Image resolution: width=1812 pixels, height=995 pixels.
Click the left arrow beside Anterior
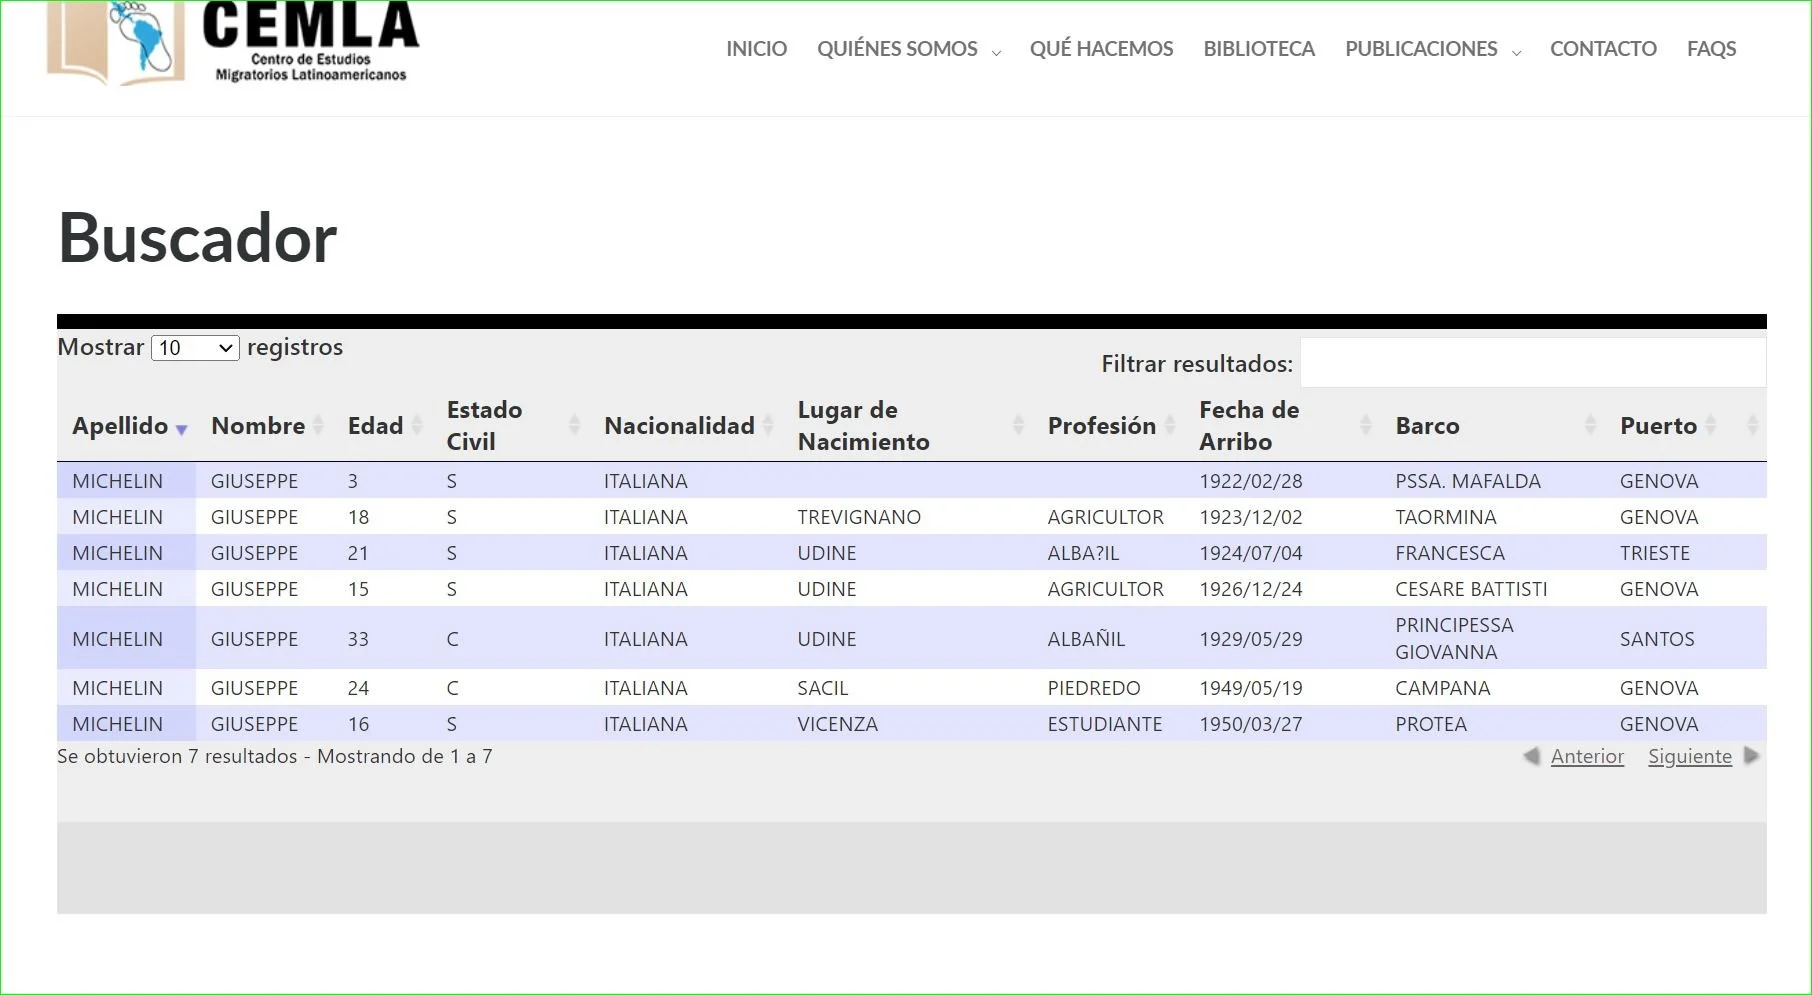point(1531,756)
